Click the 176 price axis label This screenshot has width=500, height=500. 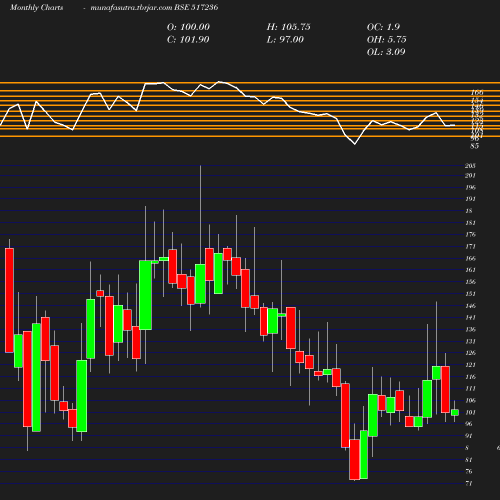click(x=470, y=235)
